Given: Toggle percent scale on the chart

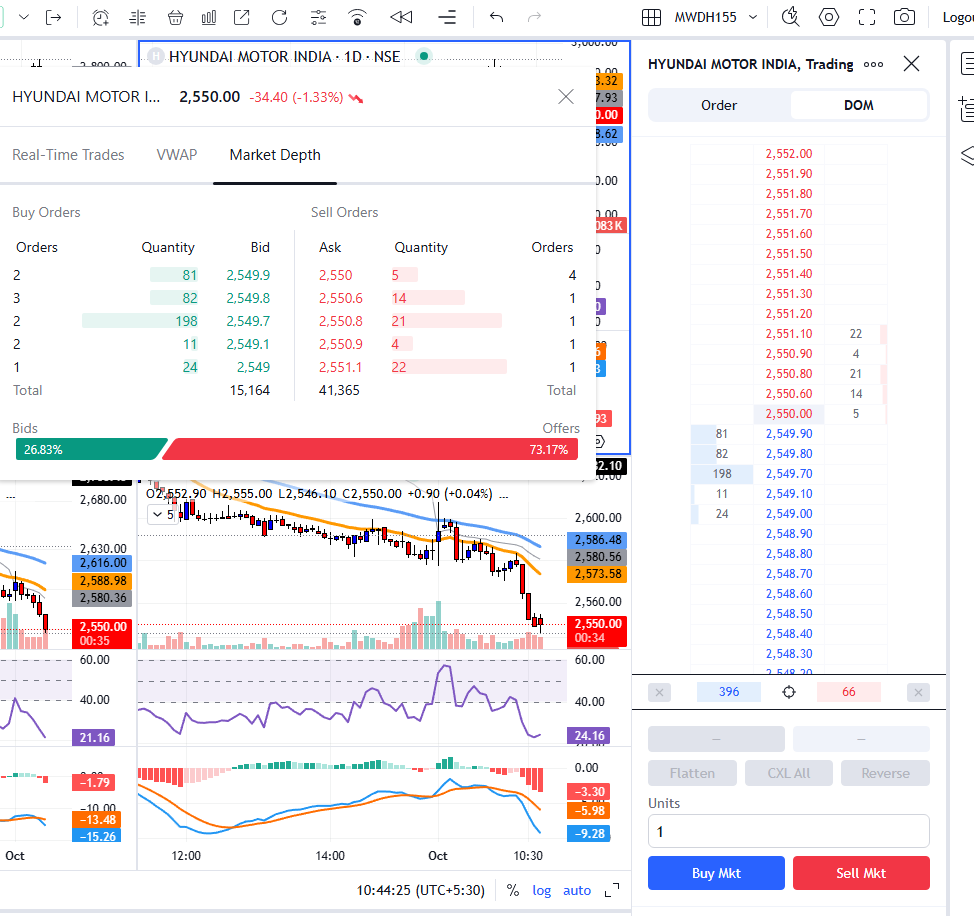Looking at the screenshot, I should coord(513,890).
